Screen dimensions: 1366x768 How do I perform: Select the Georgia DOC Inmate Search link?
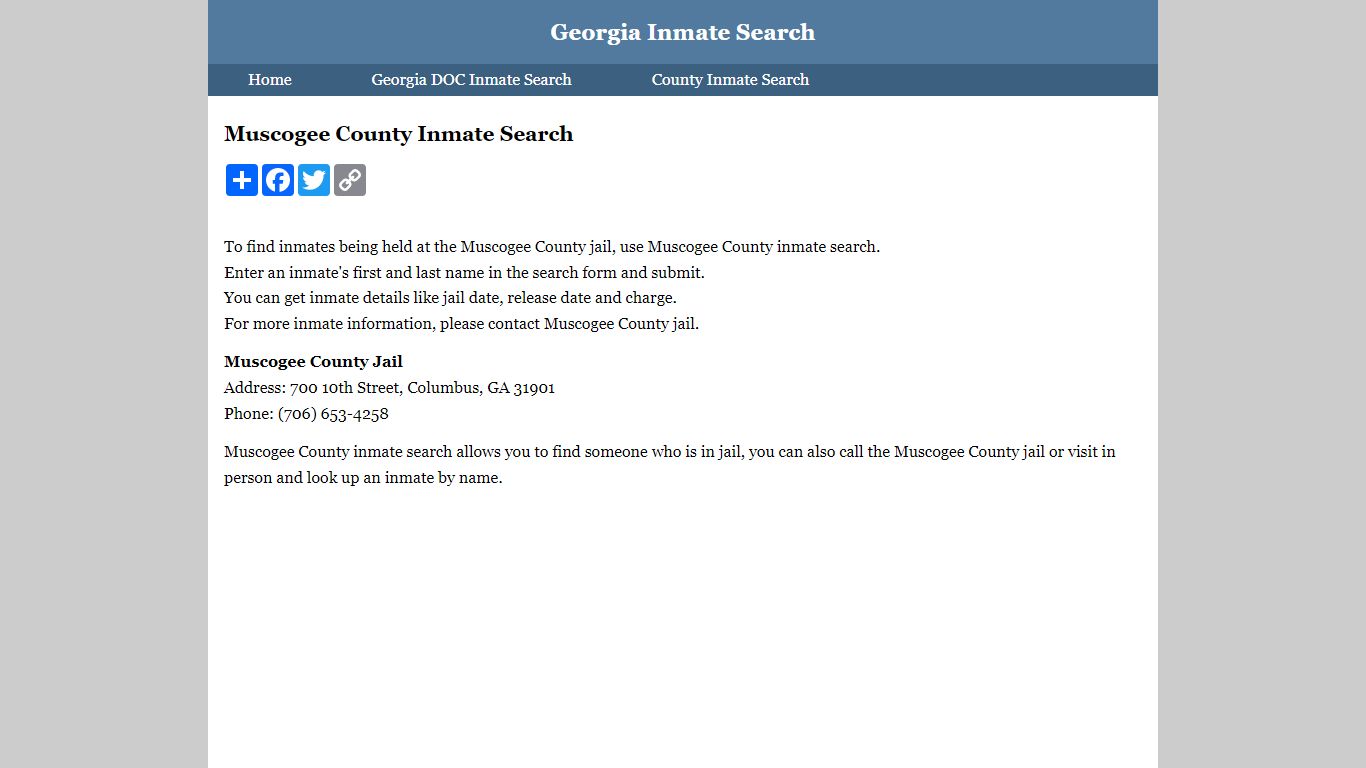pyautogui.click(x=471, y=79)
